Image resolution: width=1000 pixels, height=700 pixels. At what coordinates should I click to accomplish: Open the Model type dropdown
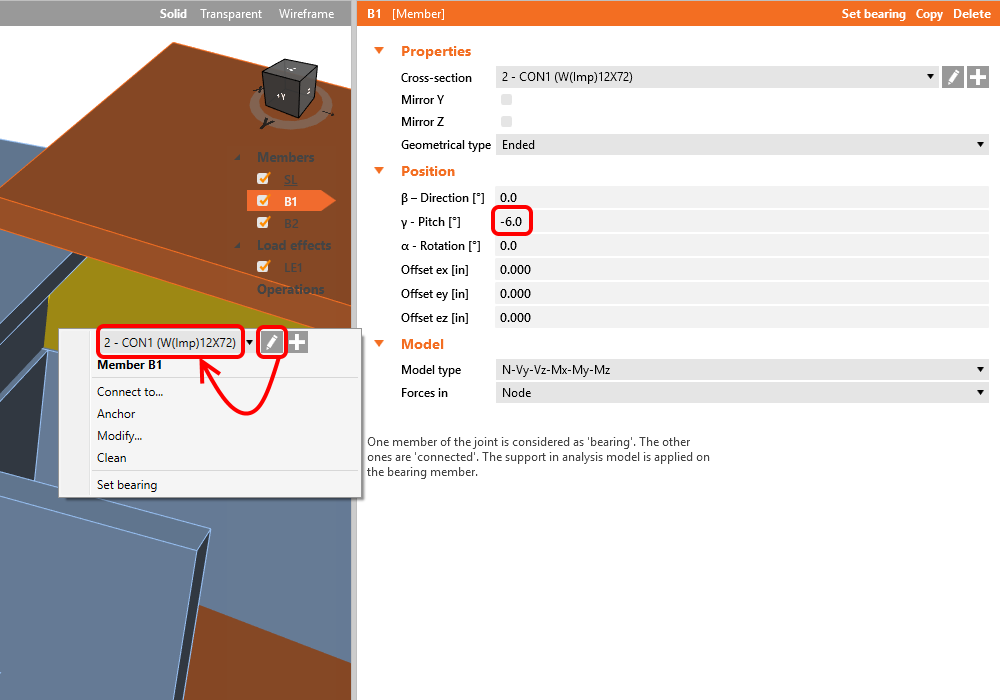pyautogui.click(x=742, y=370)
